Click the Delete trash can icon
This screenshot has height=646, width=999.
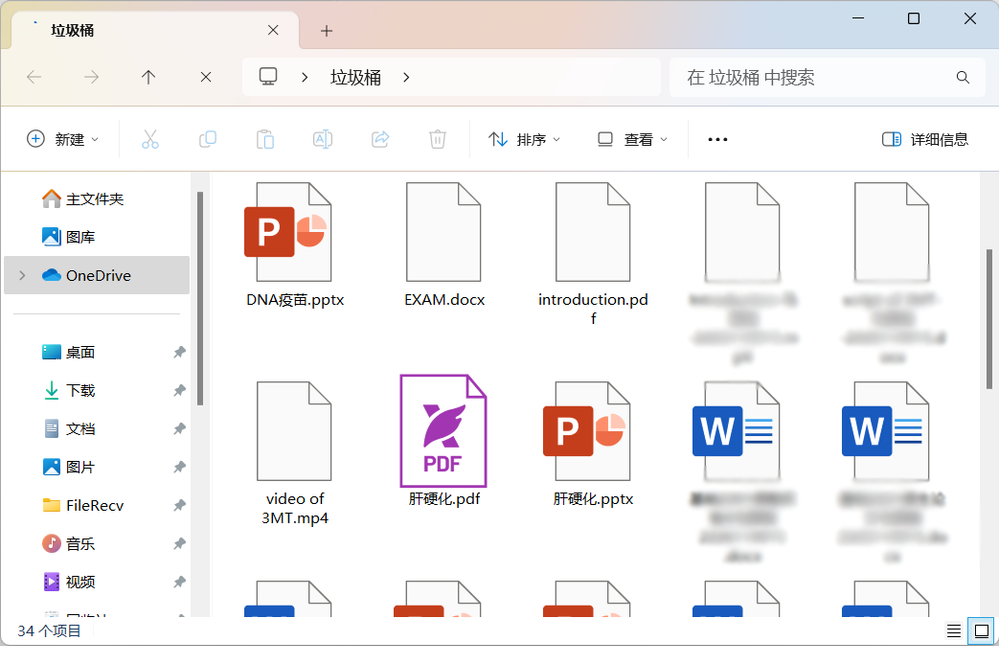click(438, 139)
